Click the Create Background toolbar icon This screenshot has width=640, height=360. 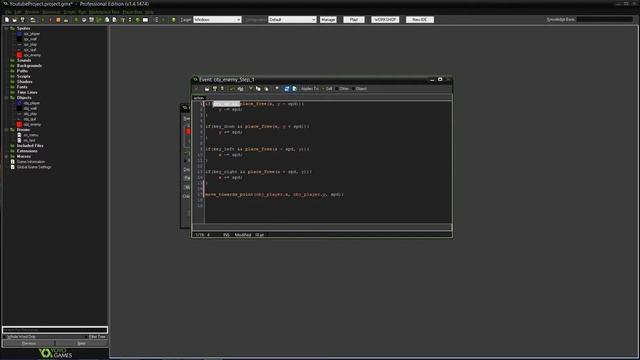point(91,20)
